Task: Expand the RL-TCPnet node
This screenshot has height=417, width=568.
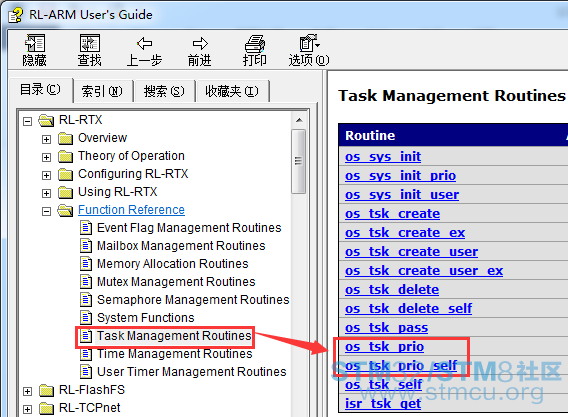Action: (x=28, y=409)
